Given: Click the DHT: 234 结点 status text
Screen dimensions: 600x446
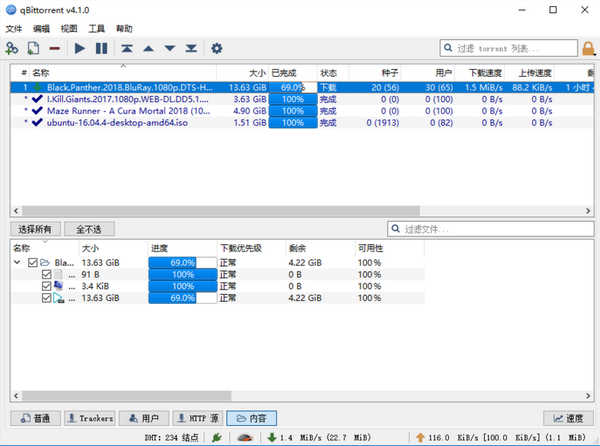Looking at the screenshot, I should pos(171,437).
